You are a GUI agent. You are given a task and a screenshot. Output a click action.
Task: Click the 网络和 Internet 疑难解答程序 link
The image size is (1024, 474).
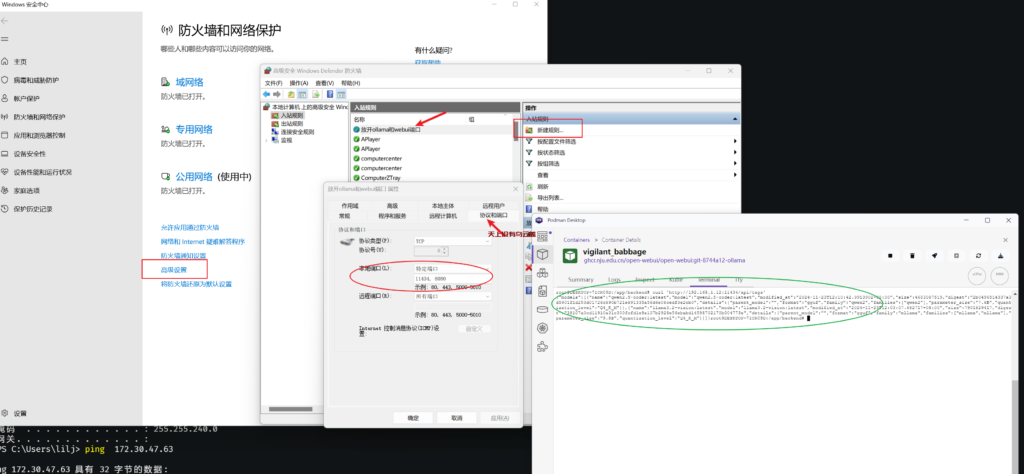pyautogui.click(x=202, y=242)
